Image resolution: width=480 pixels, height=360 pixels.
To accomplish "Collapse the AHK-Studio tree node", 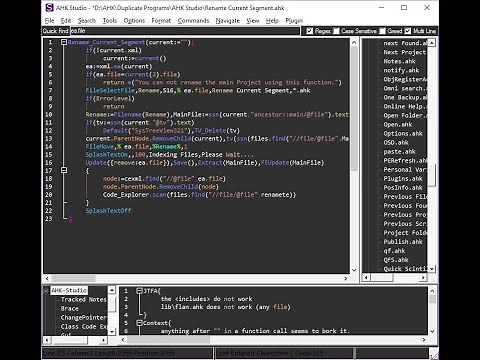I will tap(46, 290).
